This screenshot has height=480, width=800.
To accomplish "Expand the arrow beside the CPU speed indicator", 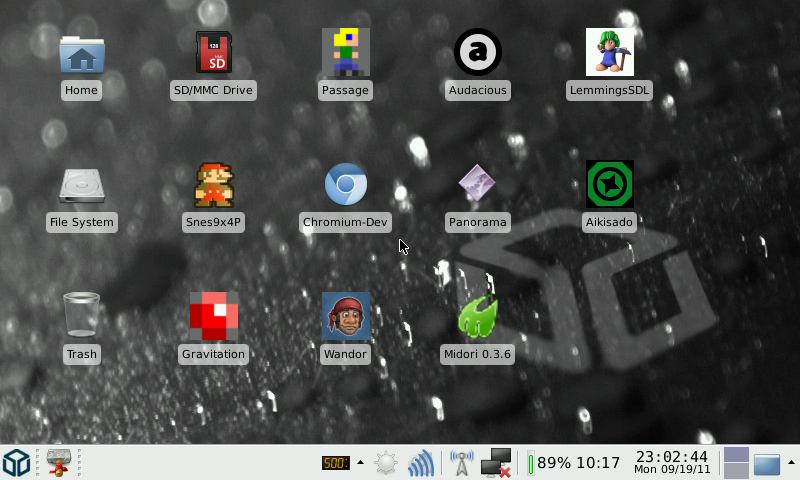I will pos(360,462).
